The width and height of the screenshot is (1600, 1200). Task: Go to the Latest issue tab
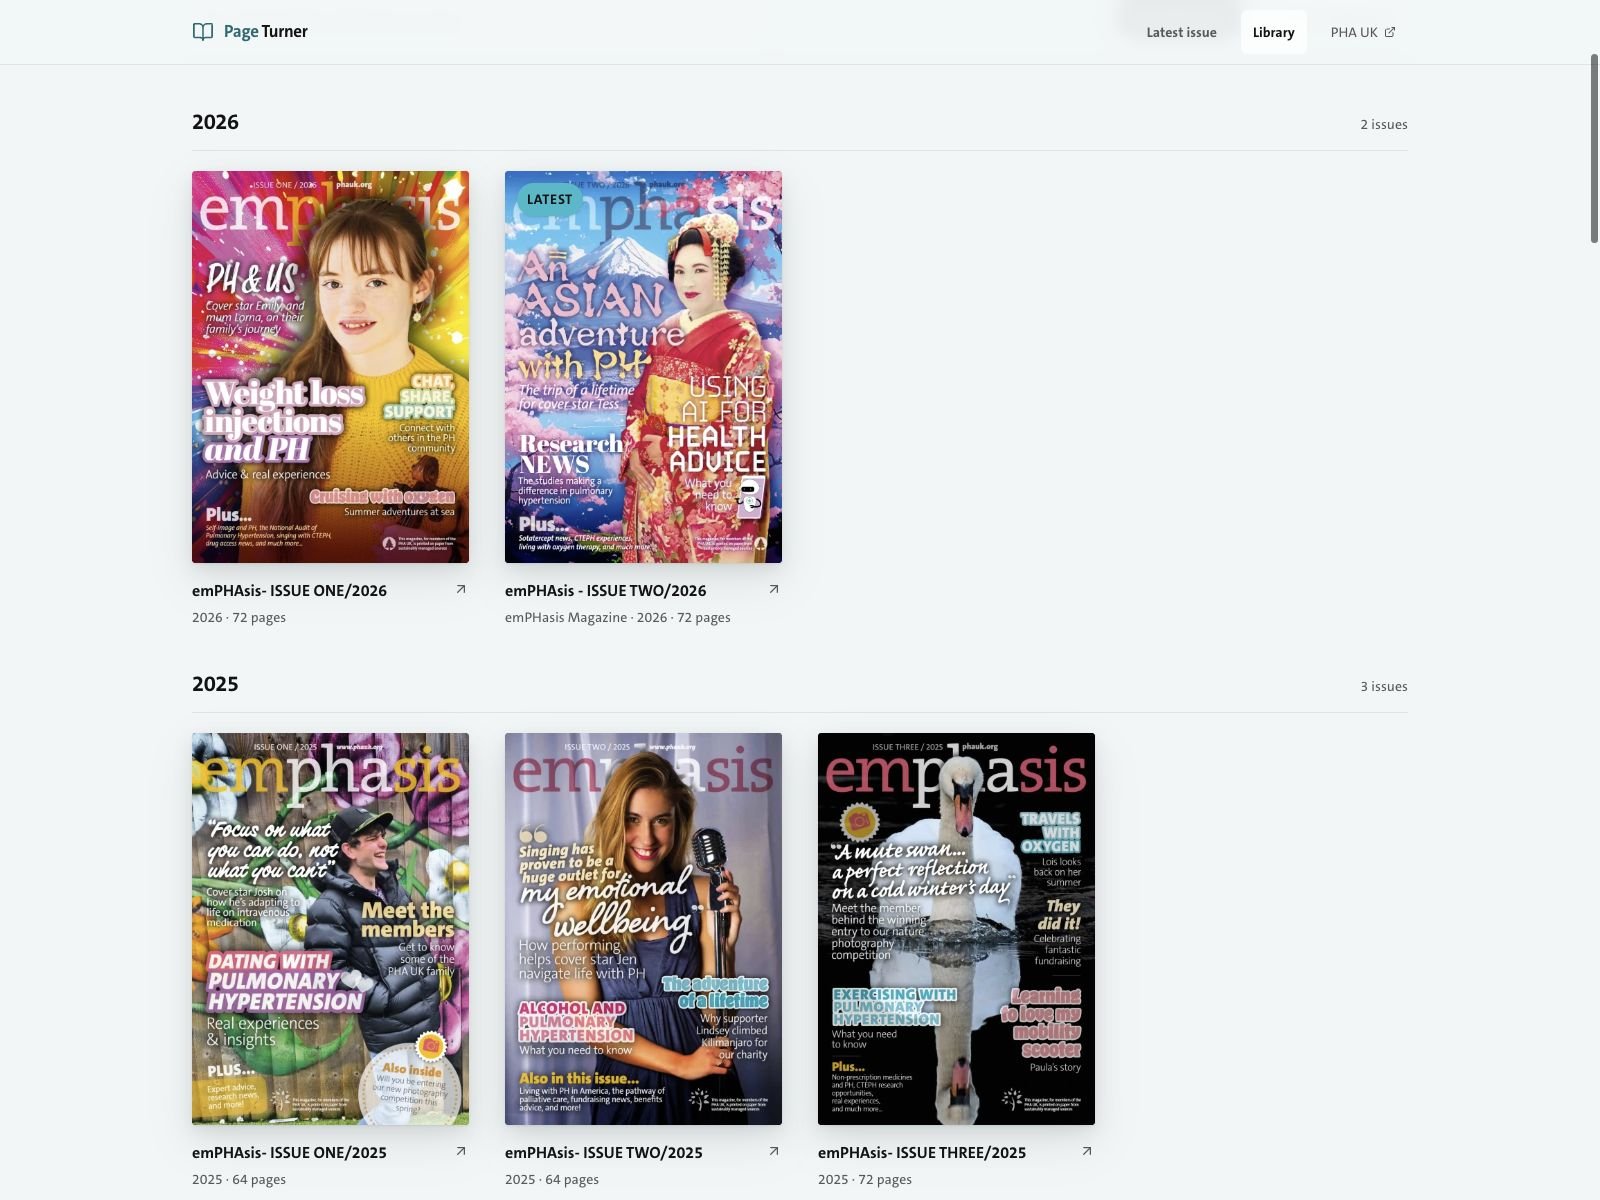click(x=1181, y=32)
